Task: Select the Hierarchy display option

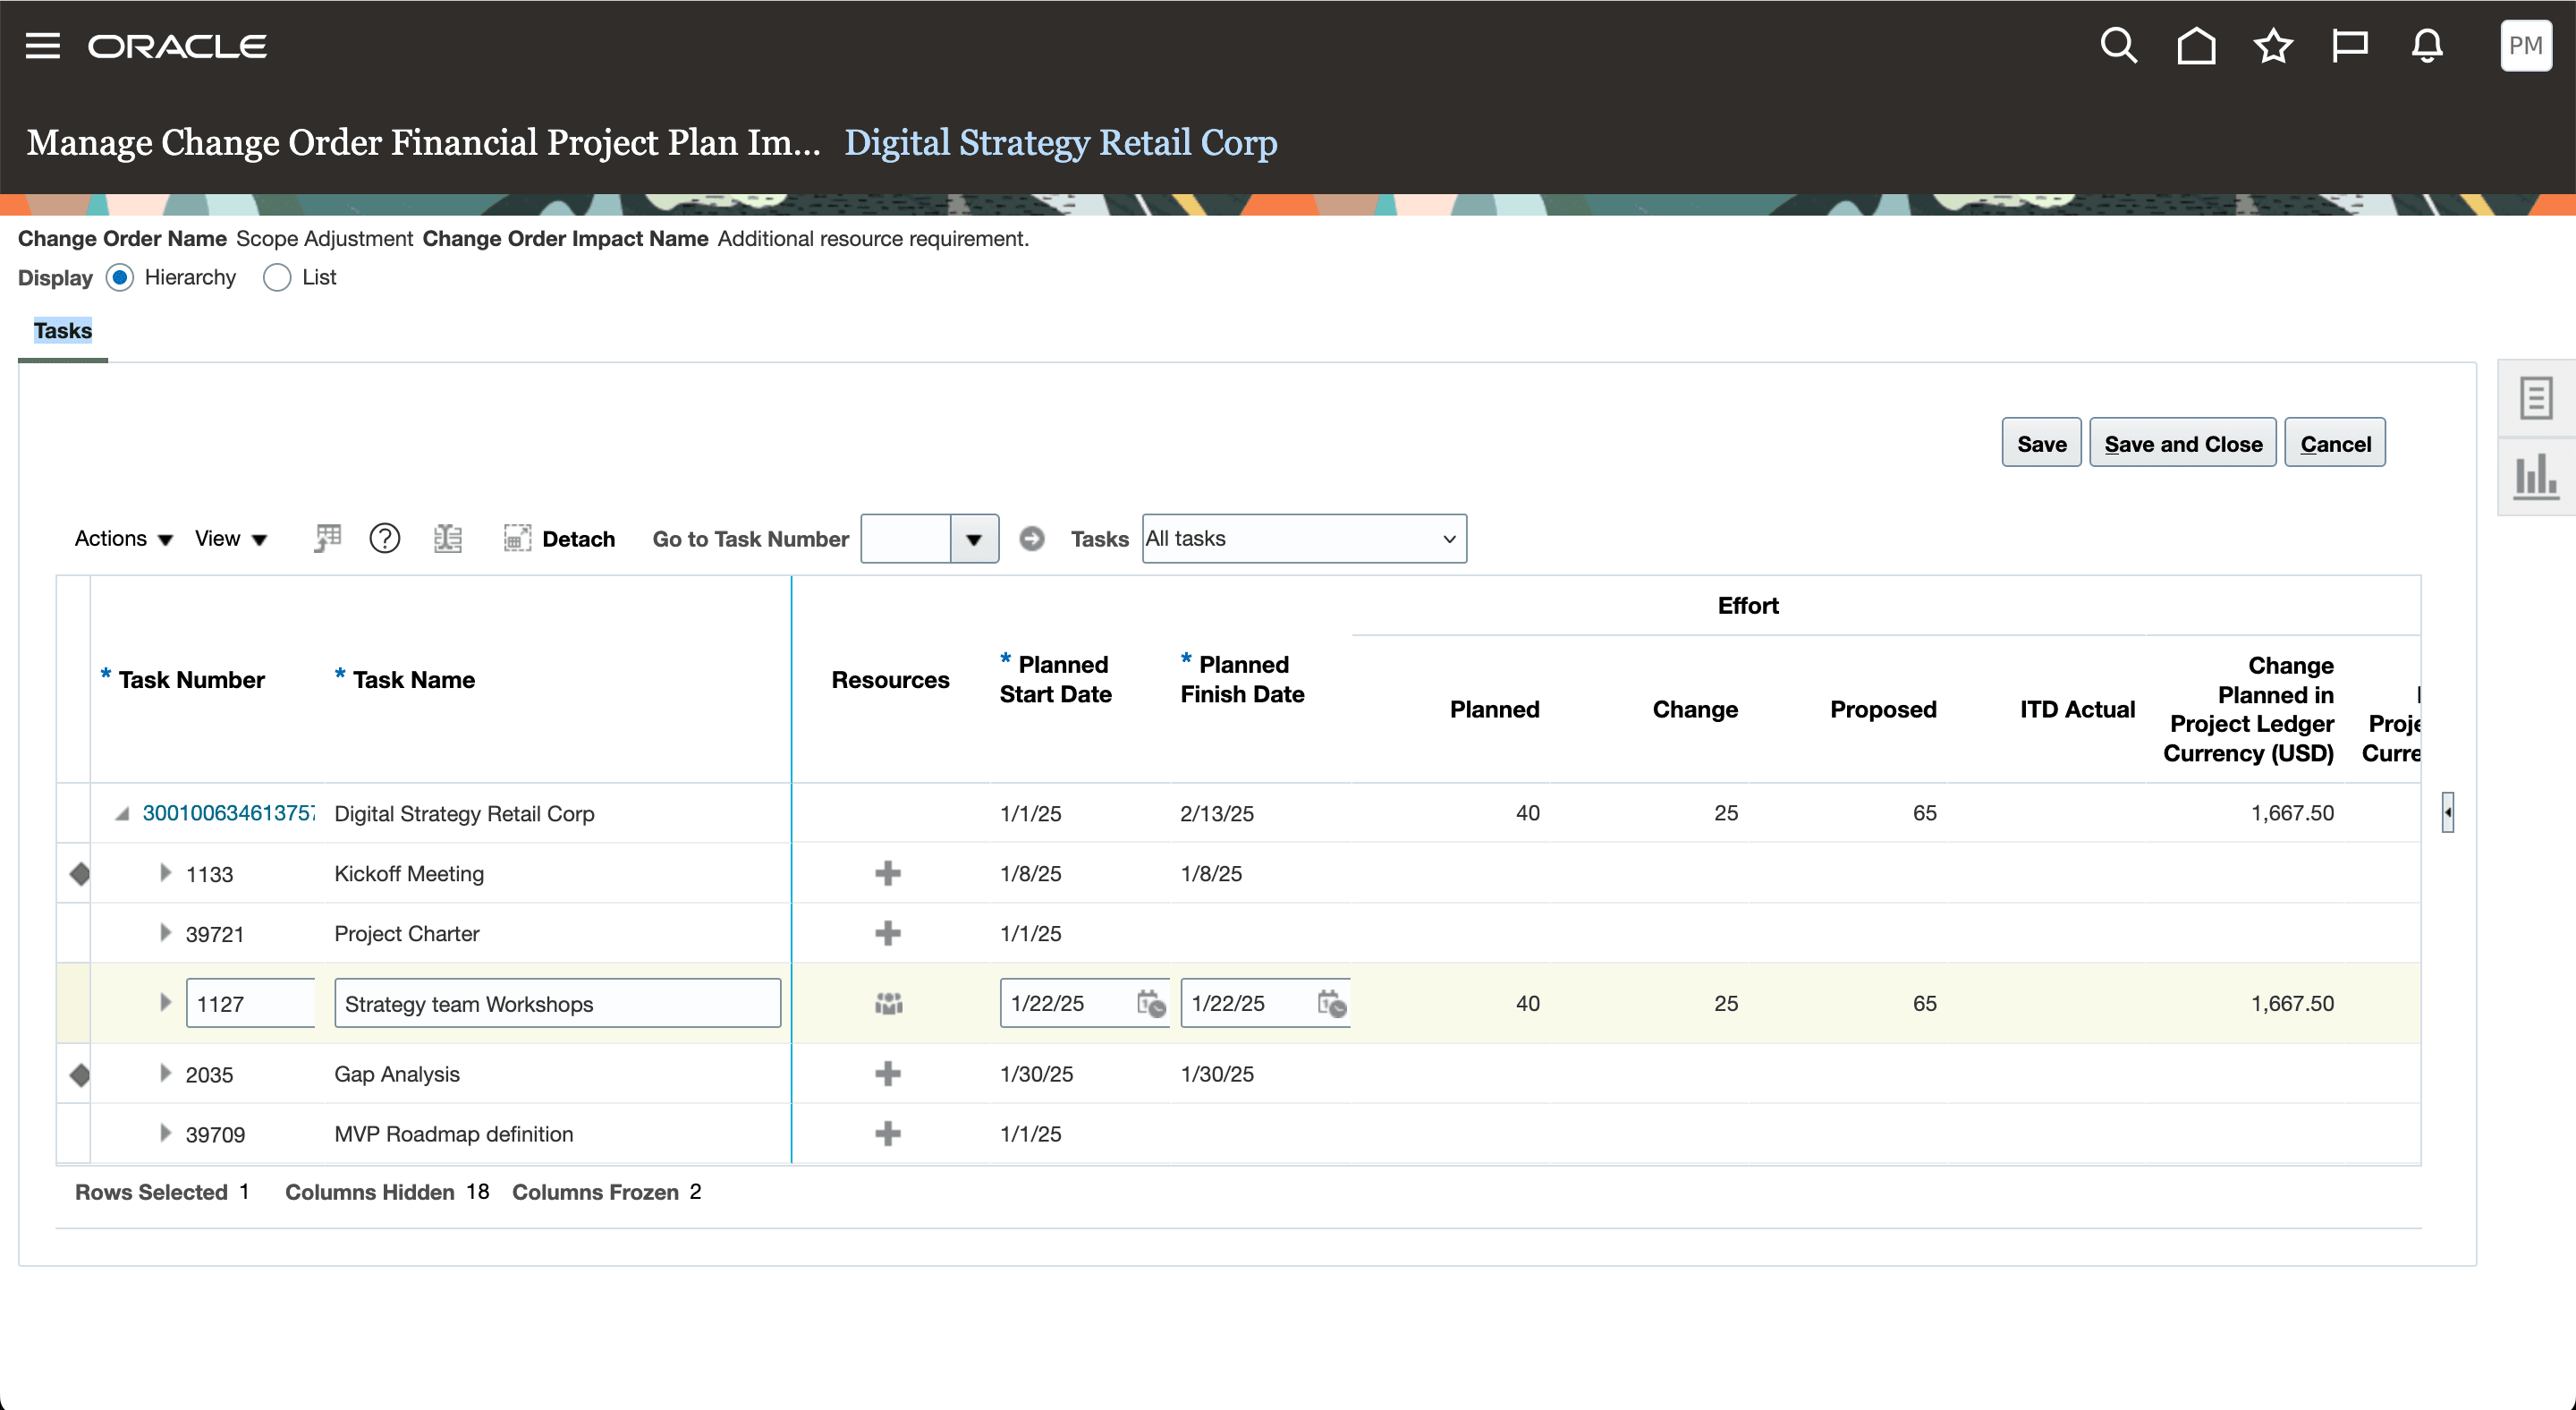Action: pos(120,277)
